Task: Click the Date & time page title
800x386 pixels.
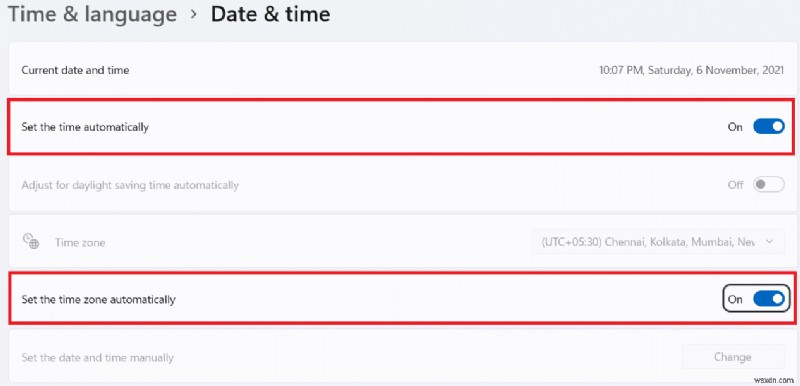Action: pyautogui.click(x=270, y=14)
